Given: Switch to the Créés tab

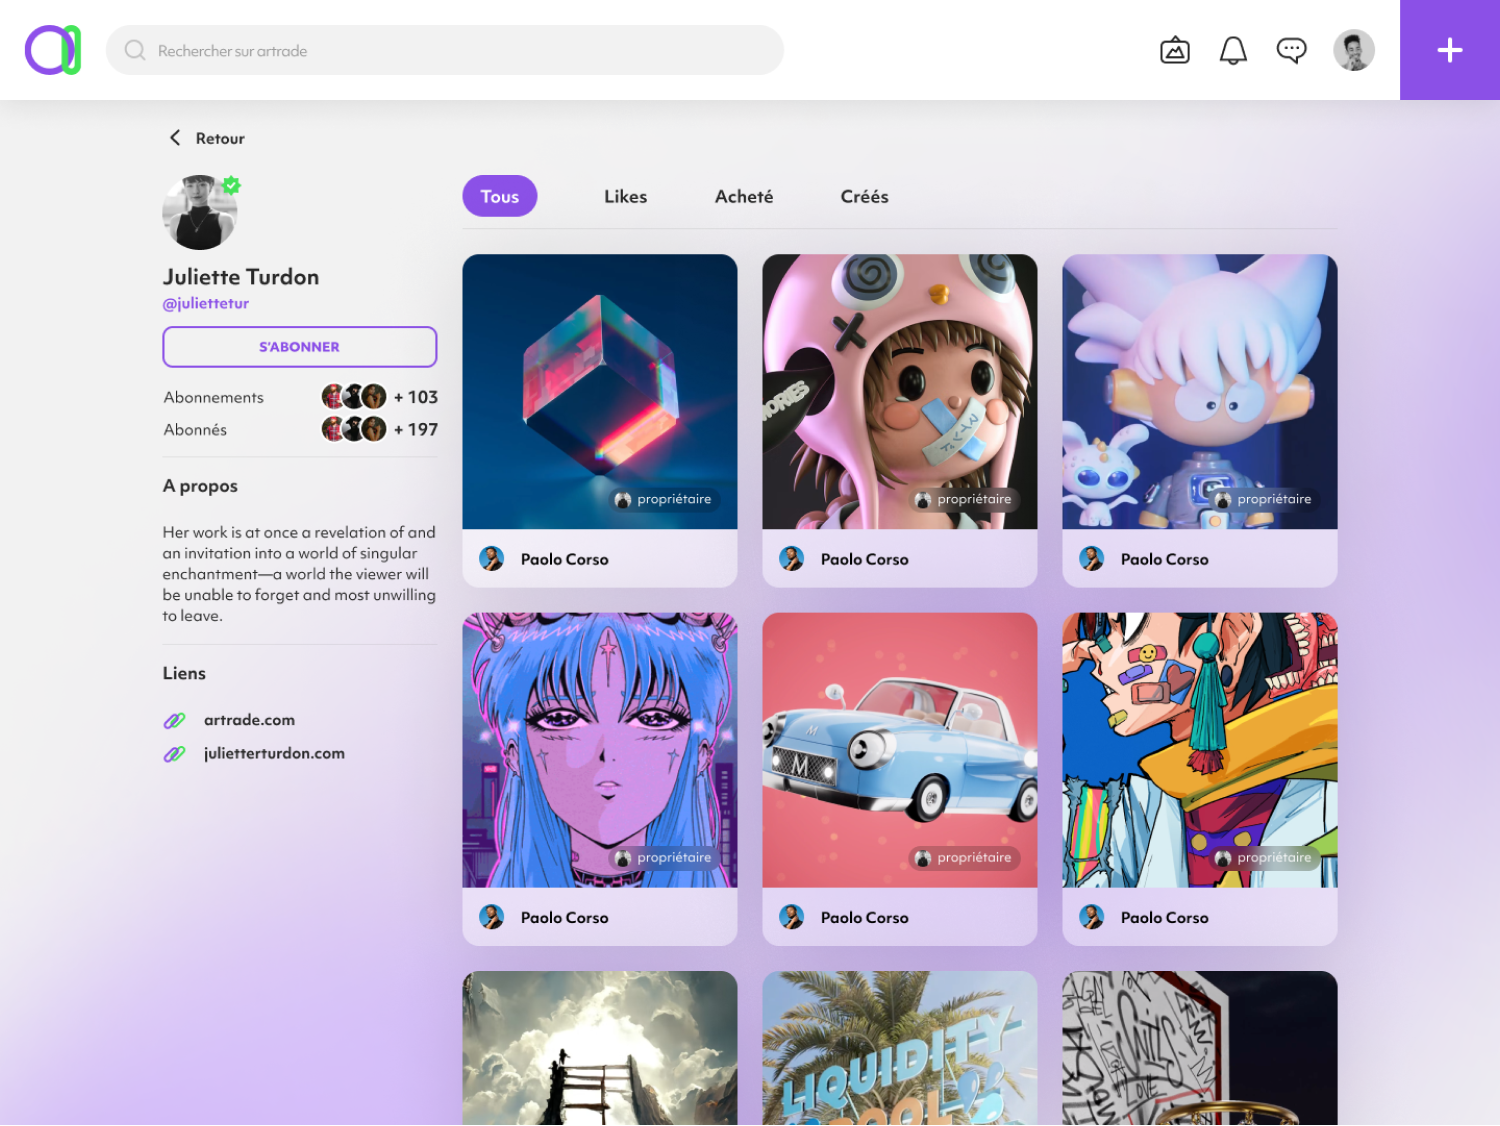Looking at the screenshot, I should (x=865, y=196).
